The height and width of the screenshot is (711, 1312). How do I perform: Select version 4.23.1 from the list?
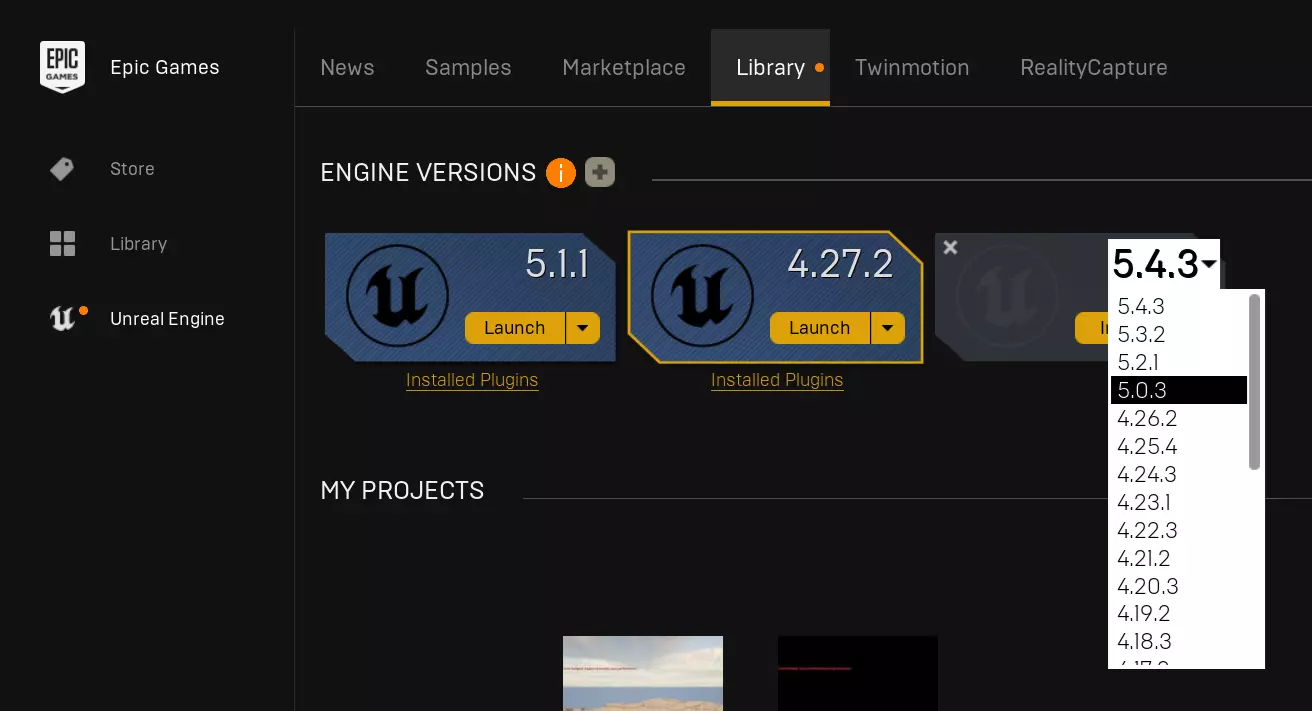pyautogui.click(x=1179, y=502)
